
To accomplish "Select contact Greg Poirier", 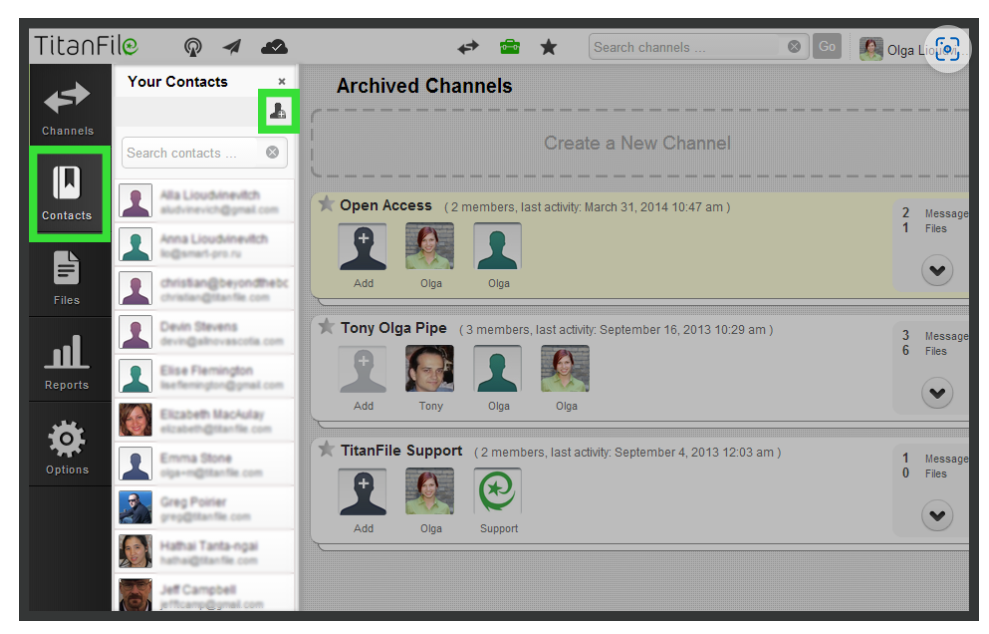I will click(x=204, y=508).
